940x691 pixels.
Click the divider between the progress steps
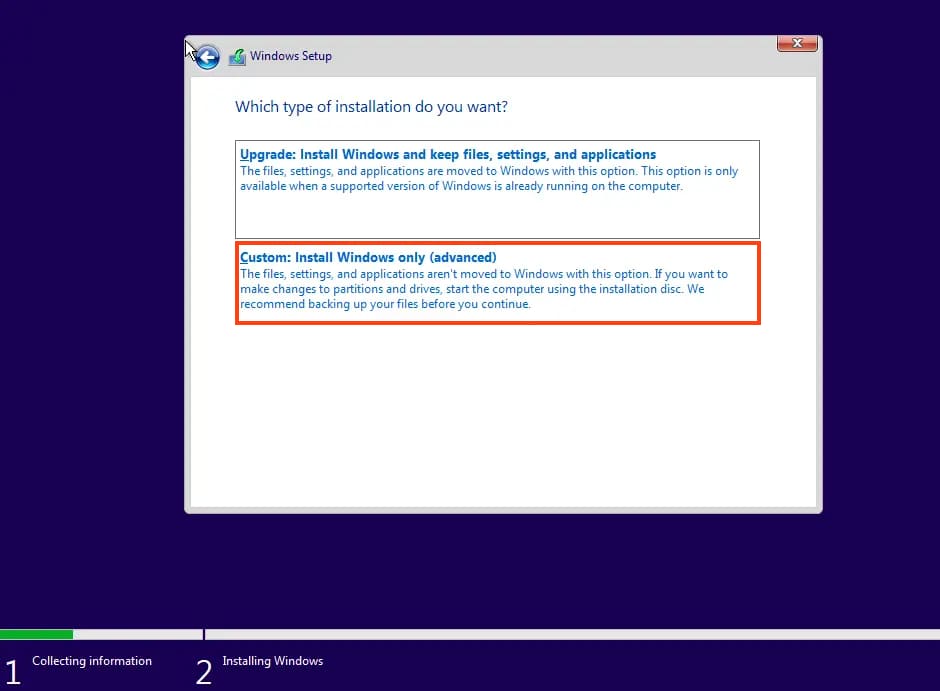(x=204, y=634)
